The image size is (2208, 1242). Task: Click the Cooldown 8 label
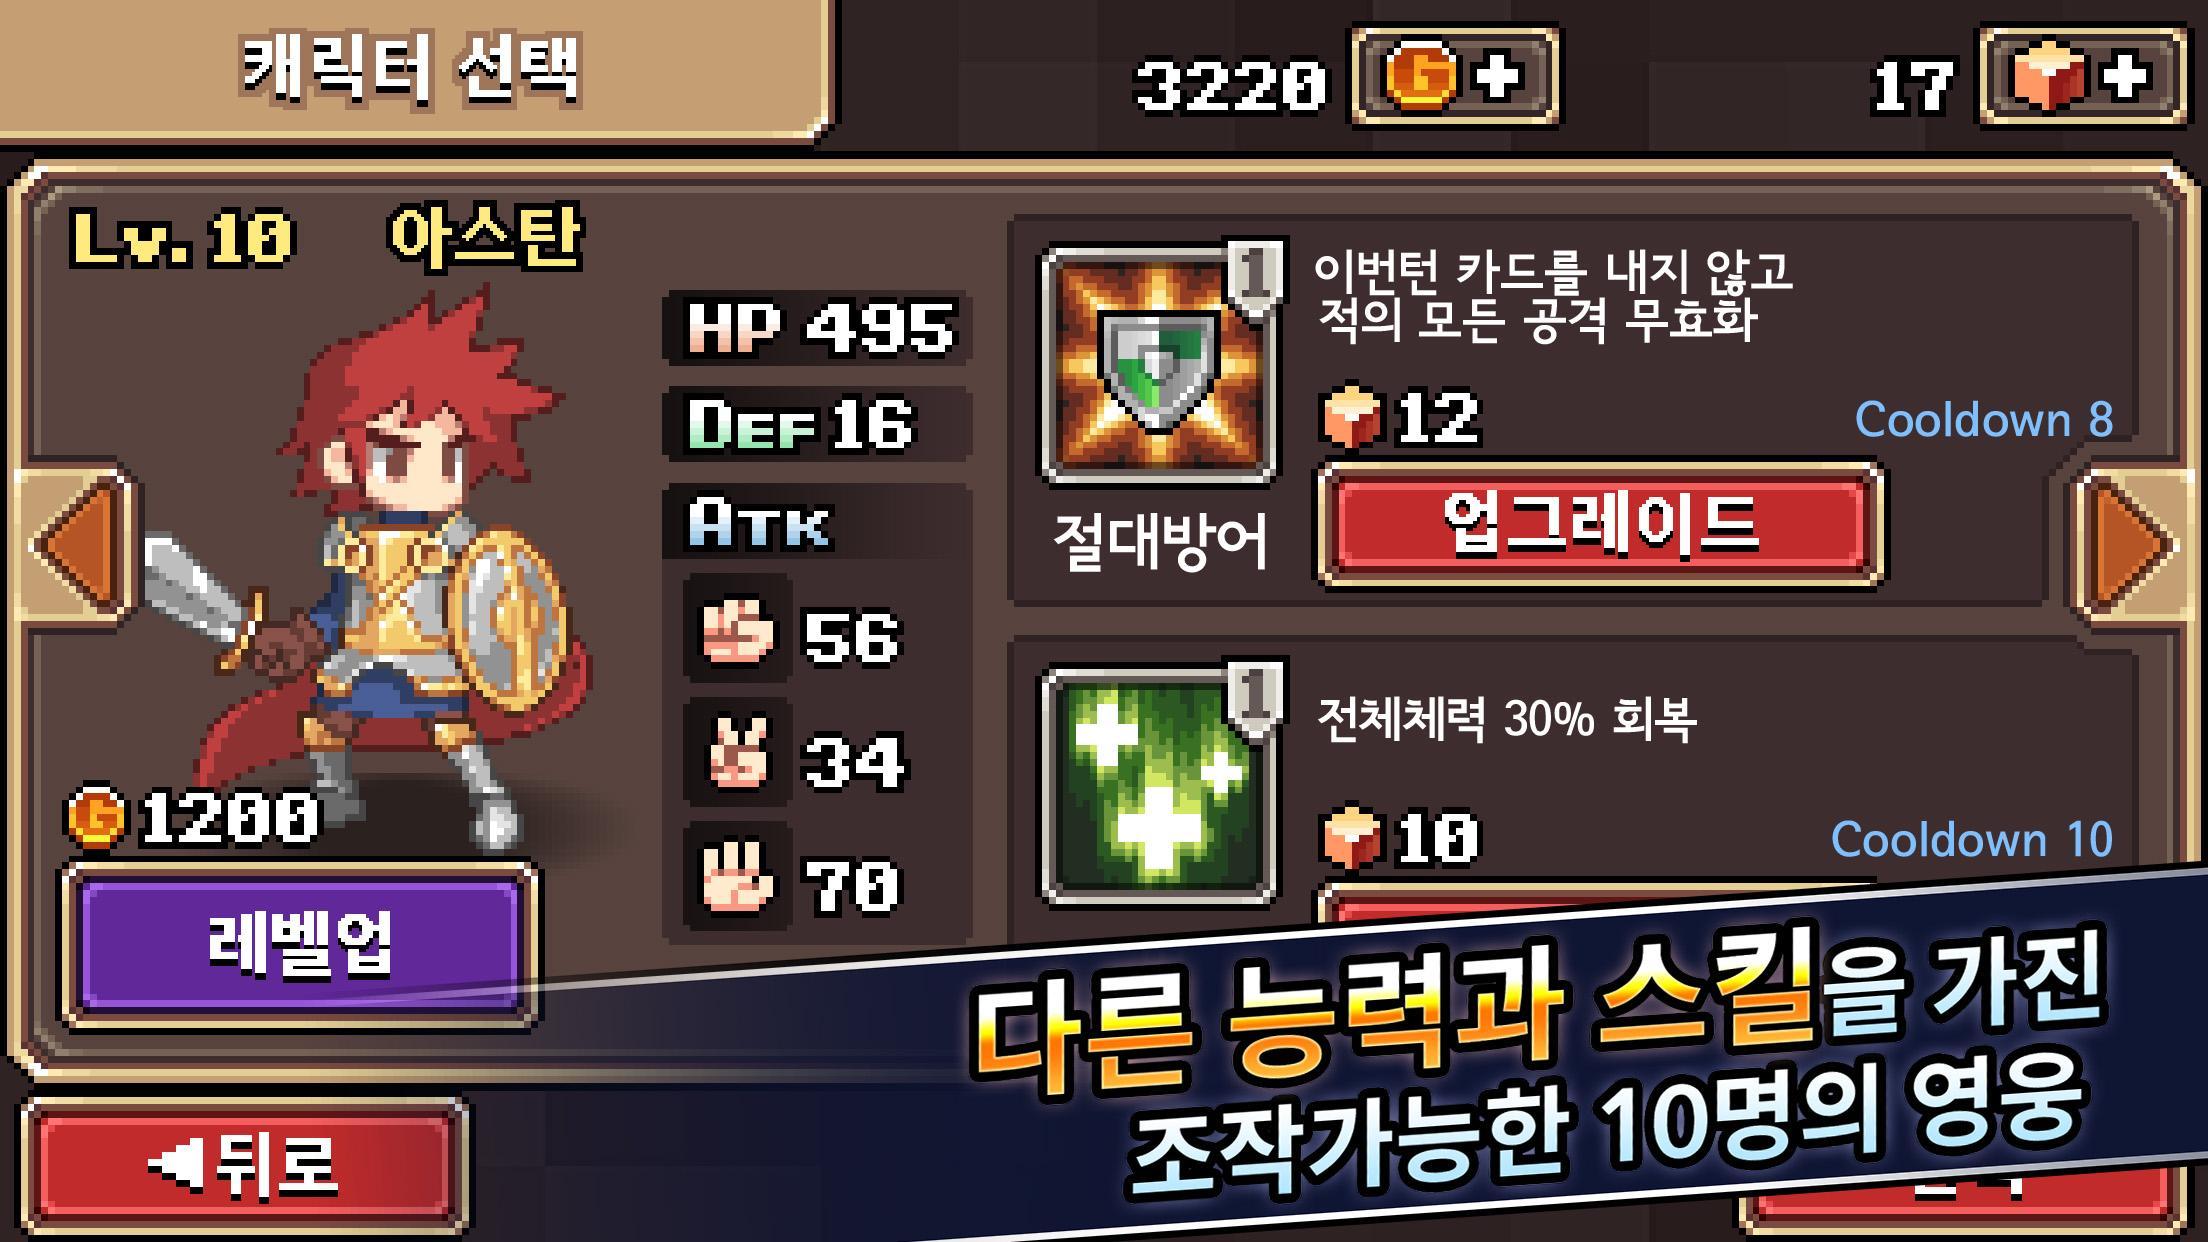coord(1984,420)
